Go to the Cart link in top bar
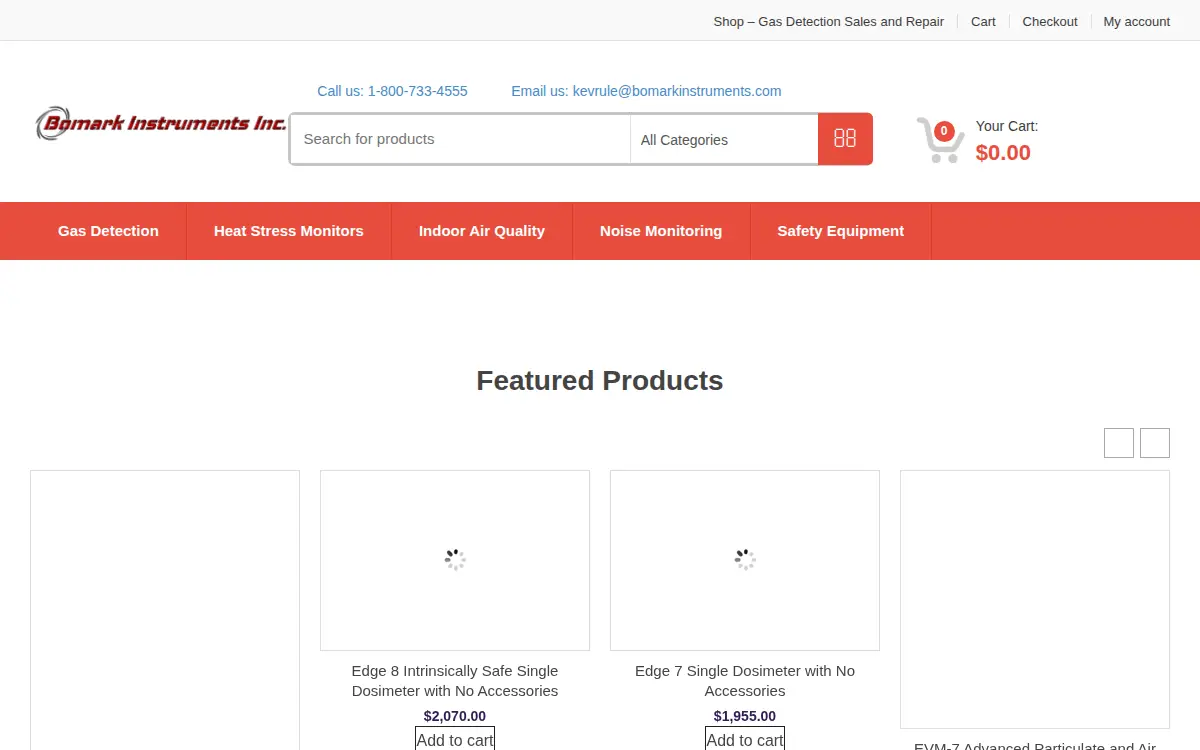This screenshot has height=750, width=1200. 983,21
